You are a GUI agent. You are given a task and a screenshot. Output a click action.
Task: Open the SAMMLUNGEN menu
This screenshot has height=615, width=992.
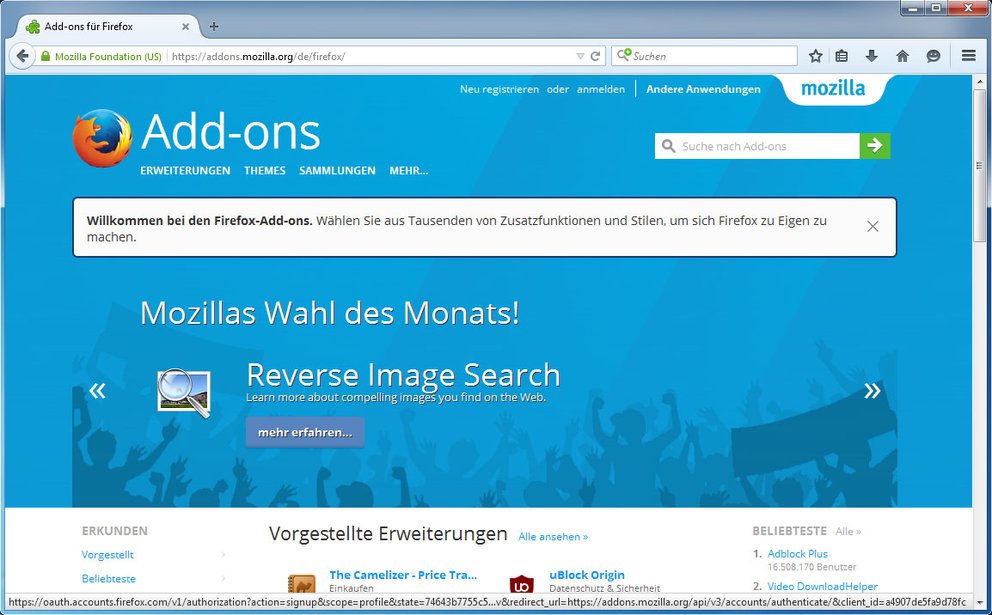[337, 171]
